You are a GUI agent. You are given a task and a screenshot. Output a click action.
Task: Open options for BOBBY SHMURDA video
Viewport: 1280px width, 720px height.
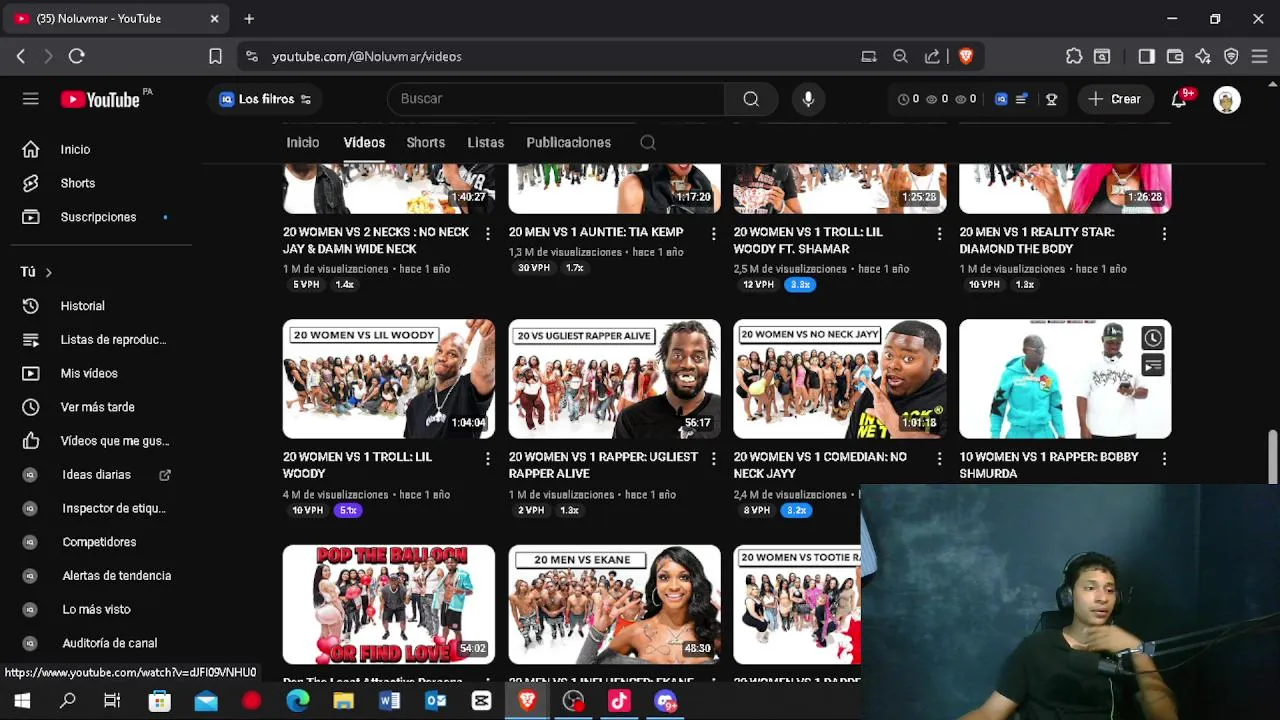(1164, 458)
